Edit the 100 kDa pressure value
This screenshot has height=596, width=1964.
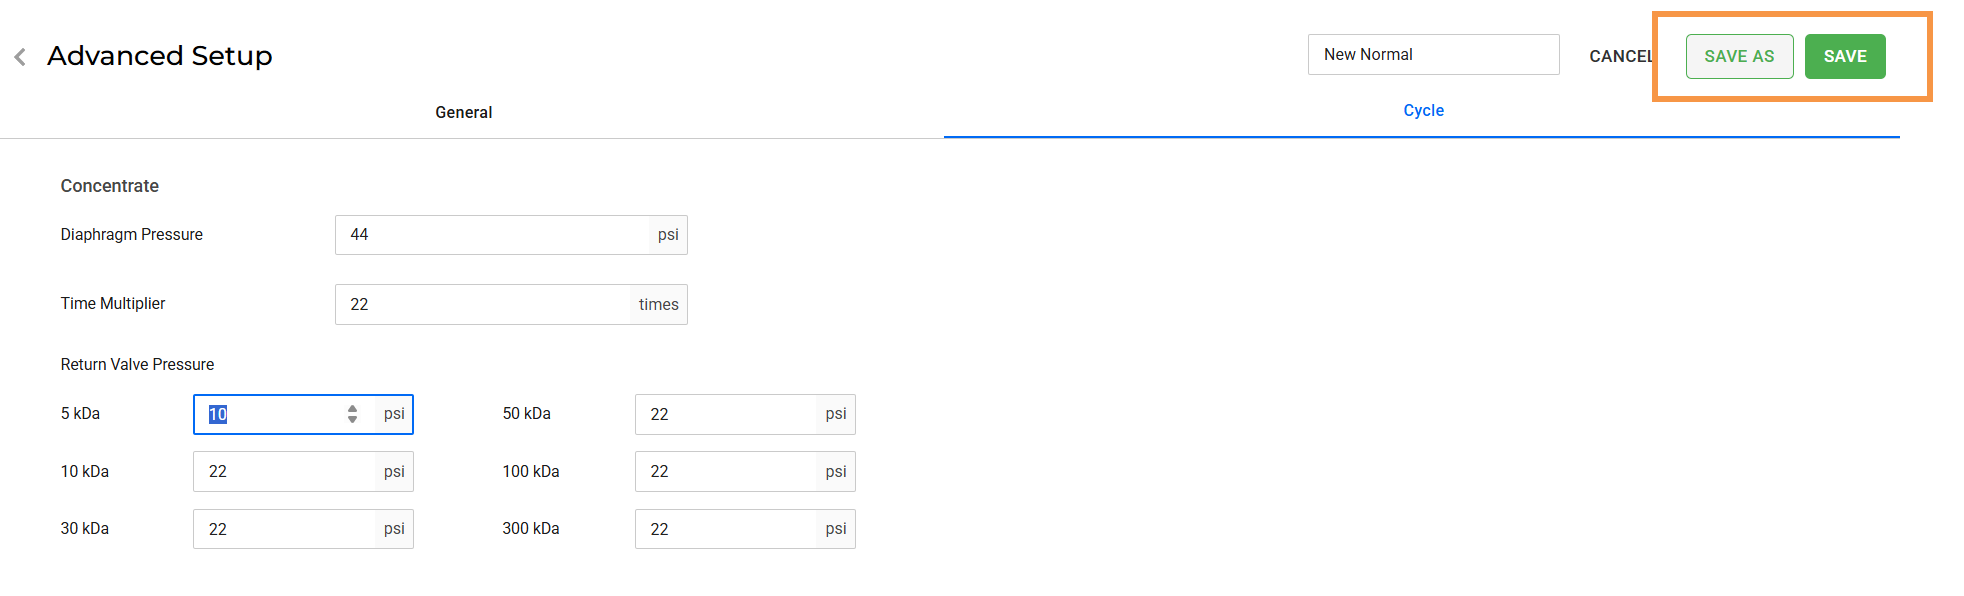(x=726, y=472)
